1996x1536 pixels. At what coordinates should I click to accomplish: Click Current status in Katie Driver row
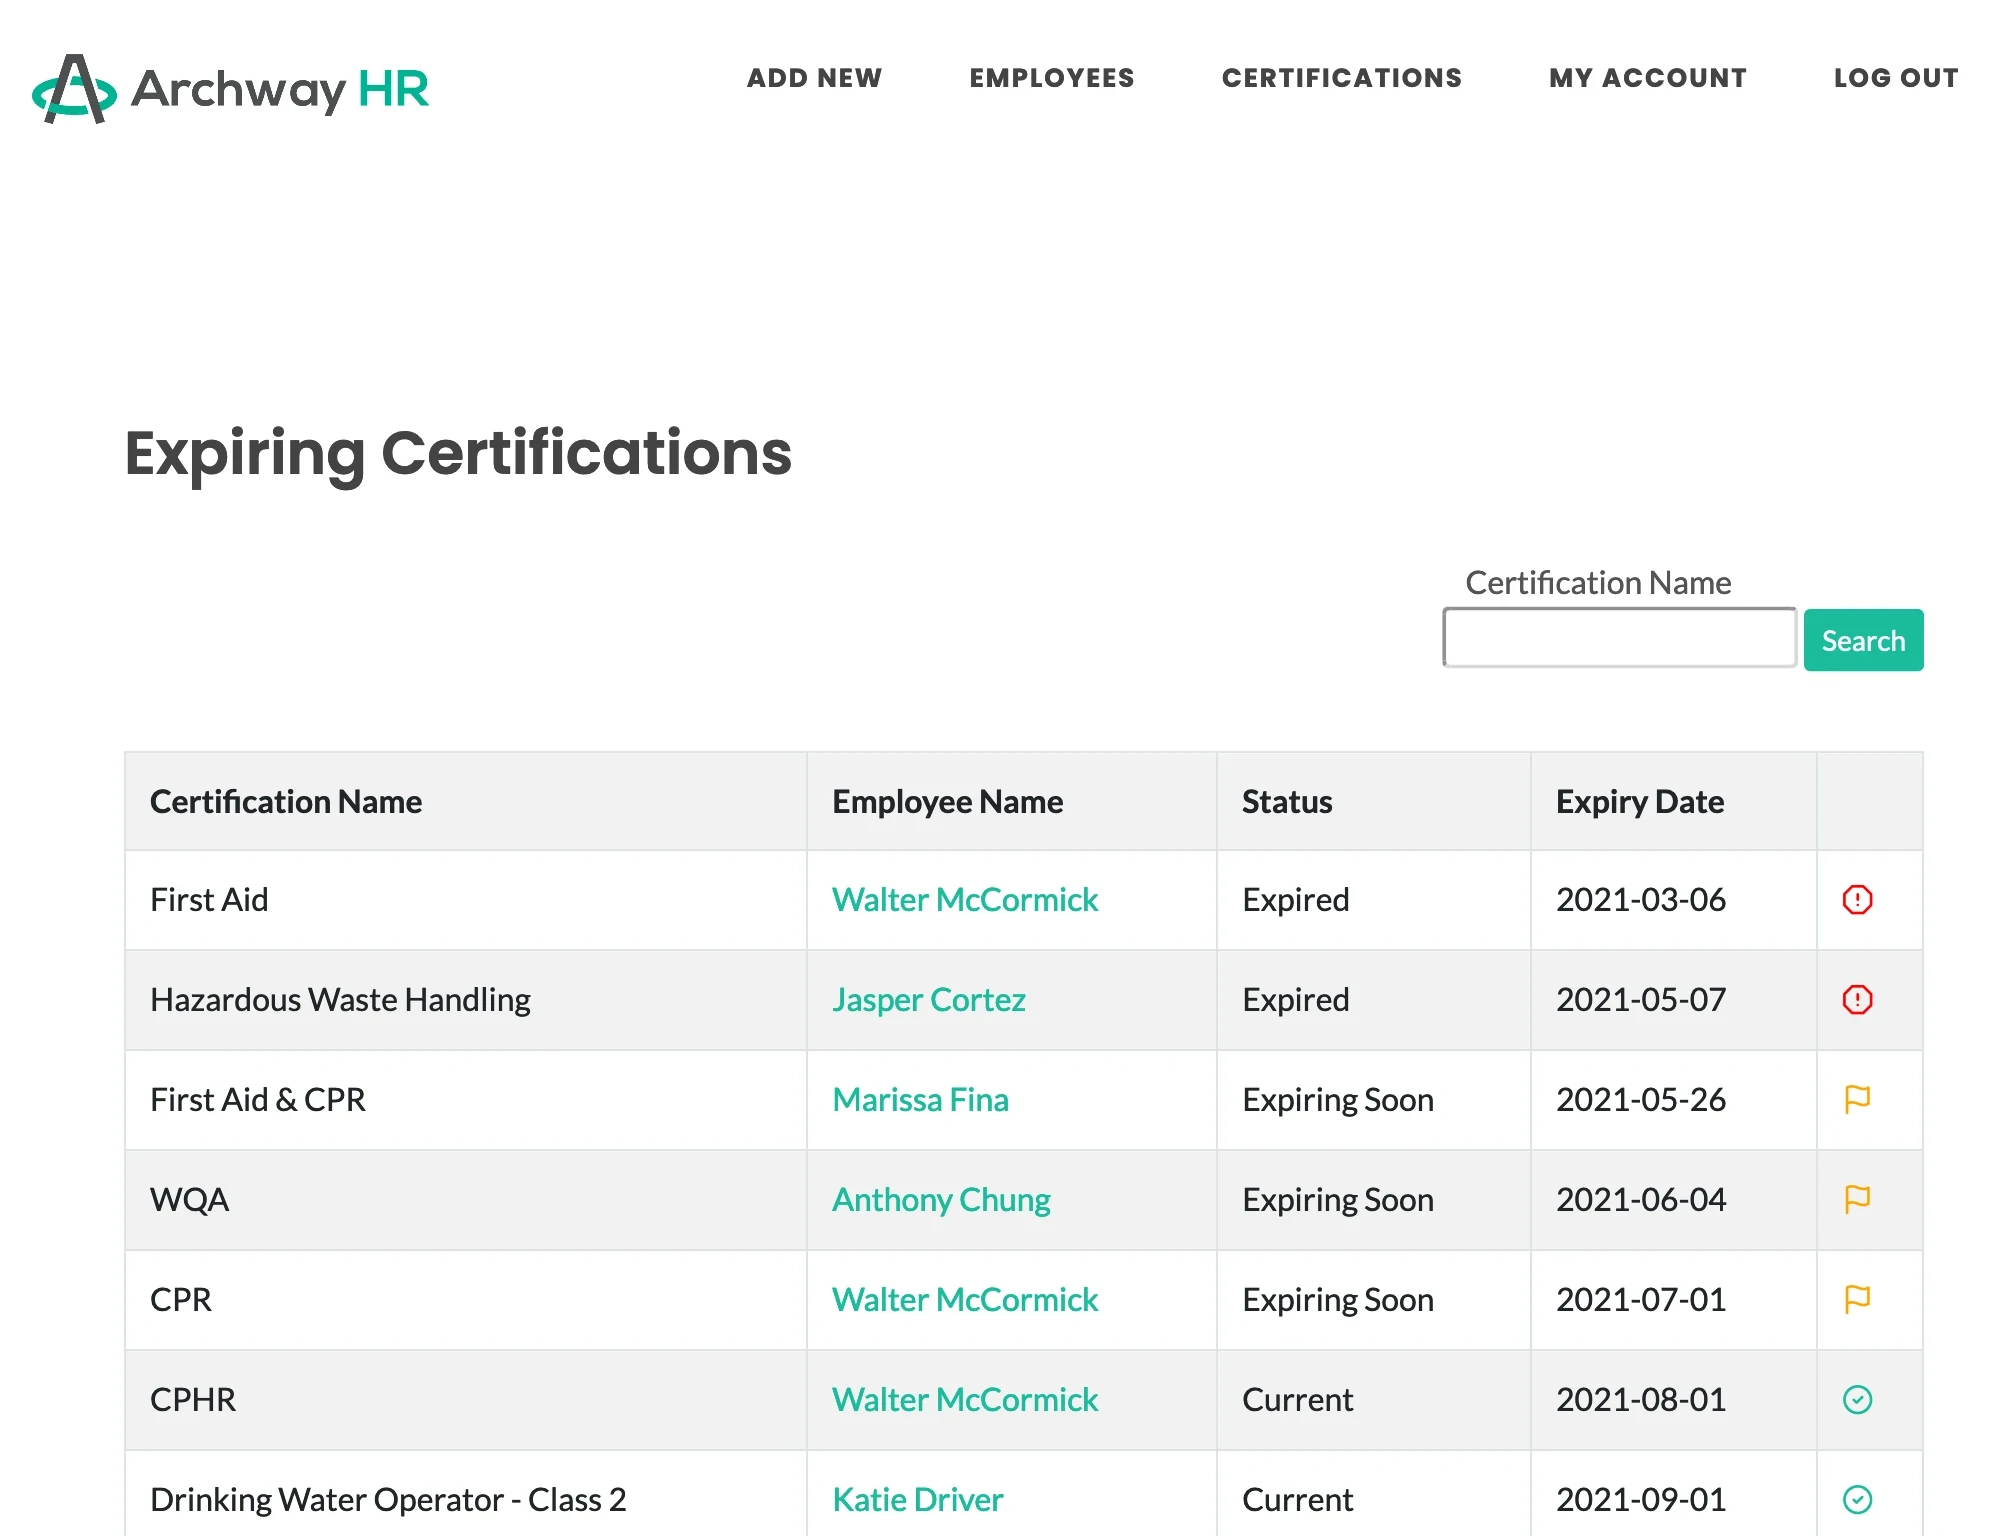pos(1297,1499)
